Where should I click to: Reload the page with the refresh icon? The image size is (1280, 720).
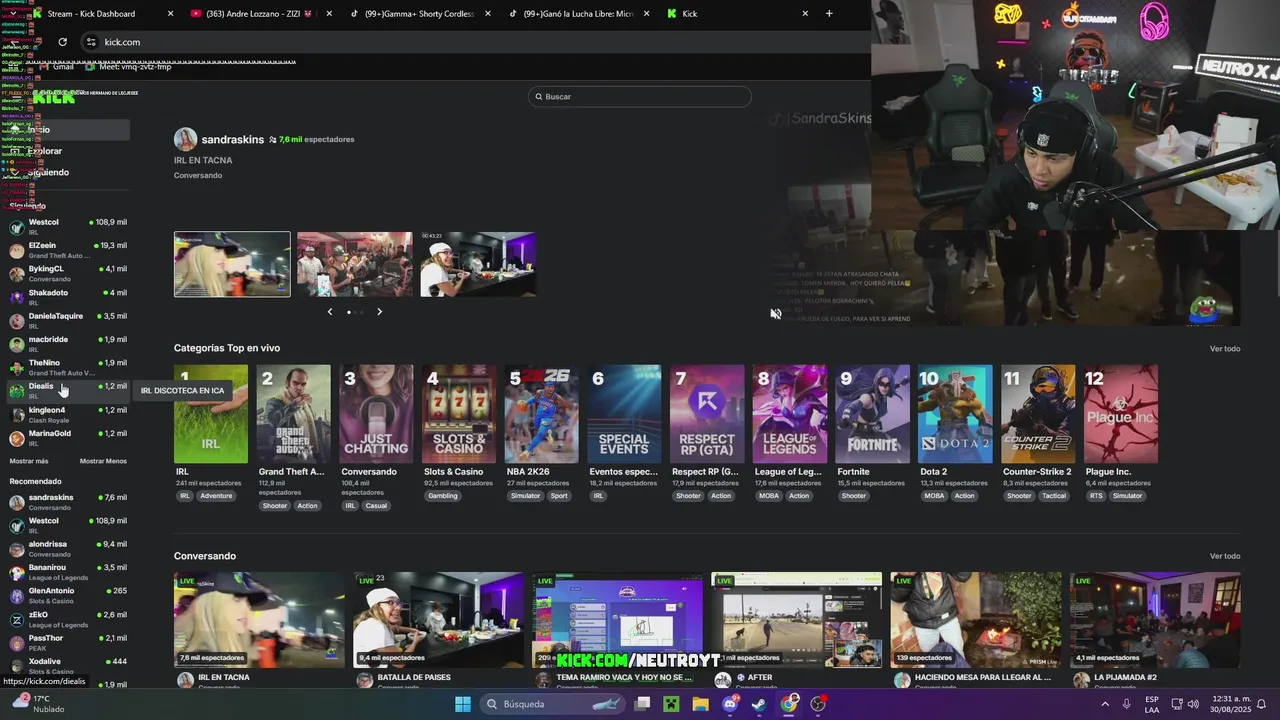(62, 42)
